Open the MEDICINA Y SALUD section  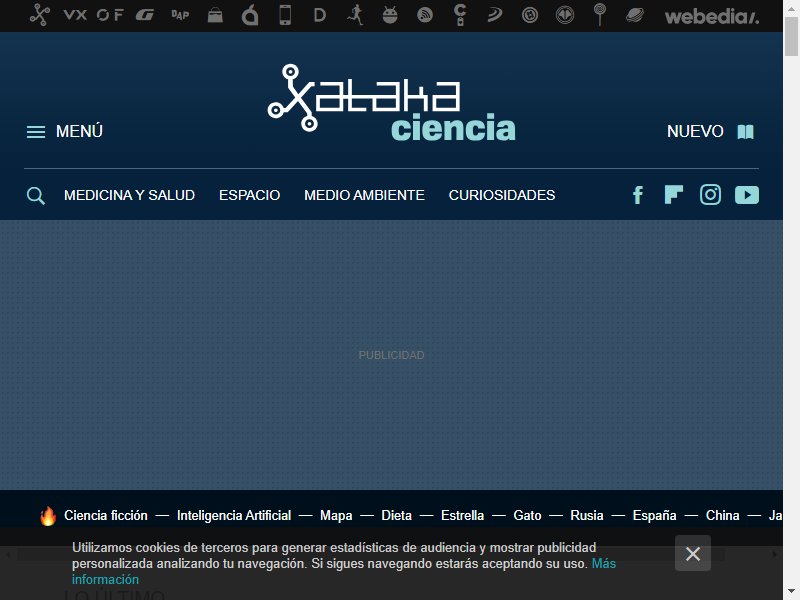pyautogui.click(x=130, y=195)
